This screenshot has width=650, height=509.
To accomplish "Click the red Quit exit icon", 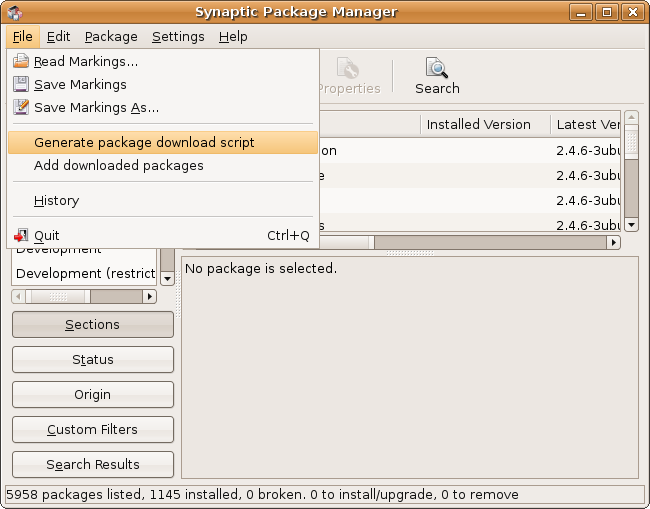I will coord(21,235).
